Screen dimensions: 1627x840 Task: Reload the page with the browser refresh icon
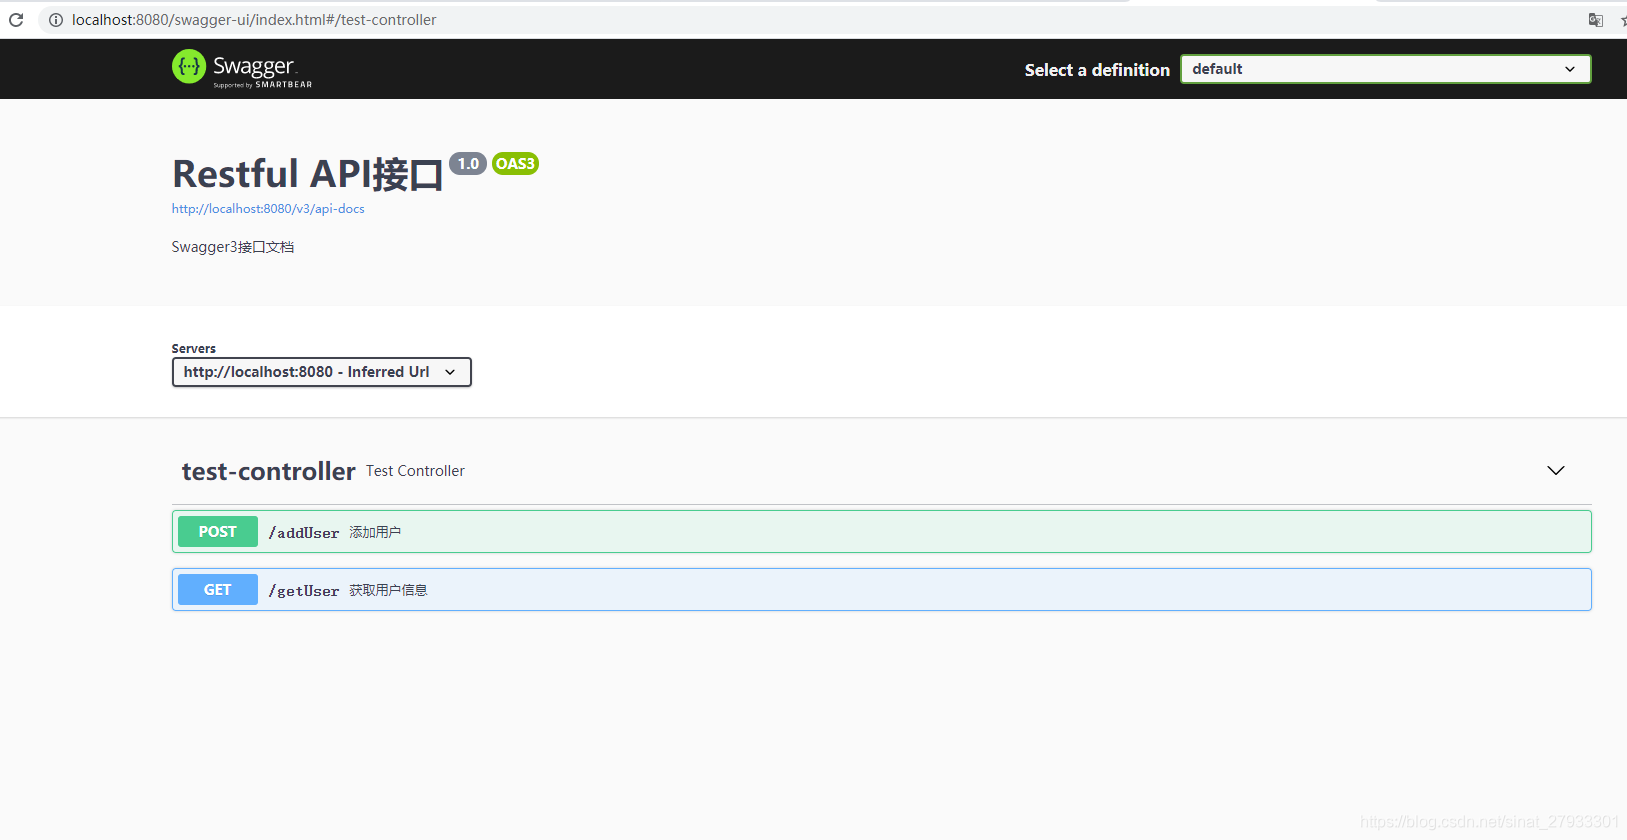(16, 20)
